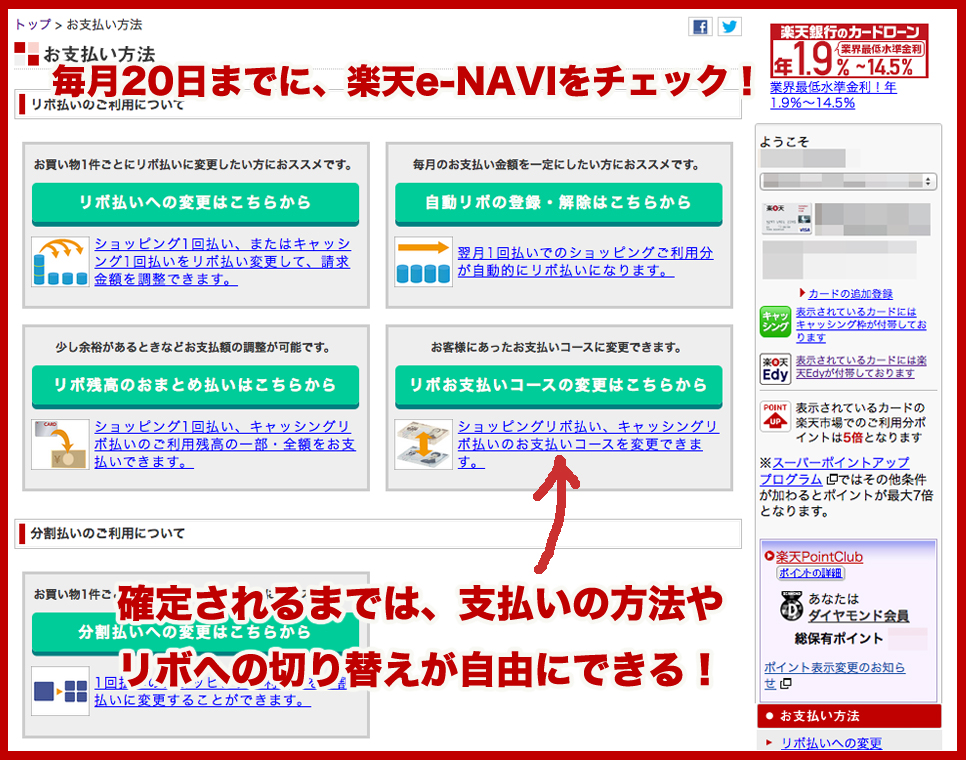
Task: Open ご利用残高の一部・全額をお支払い link
Action: point(225,444)
